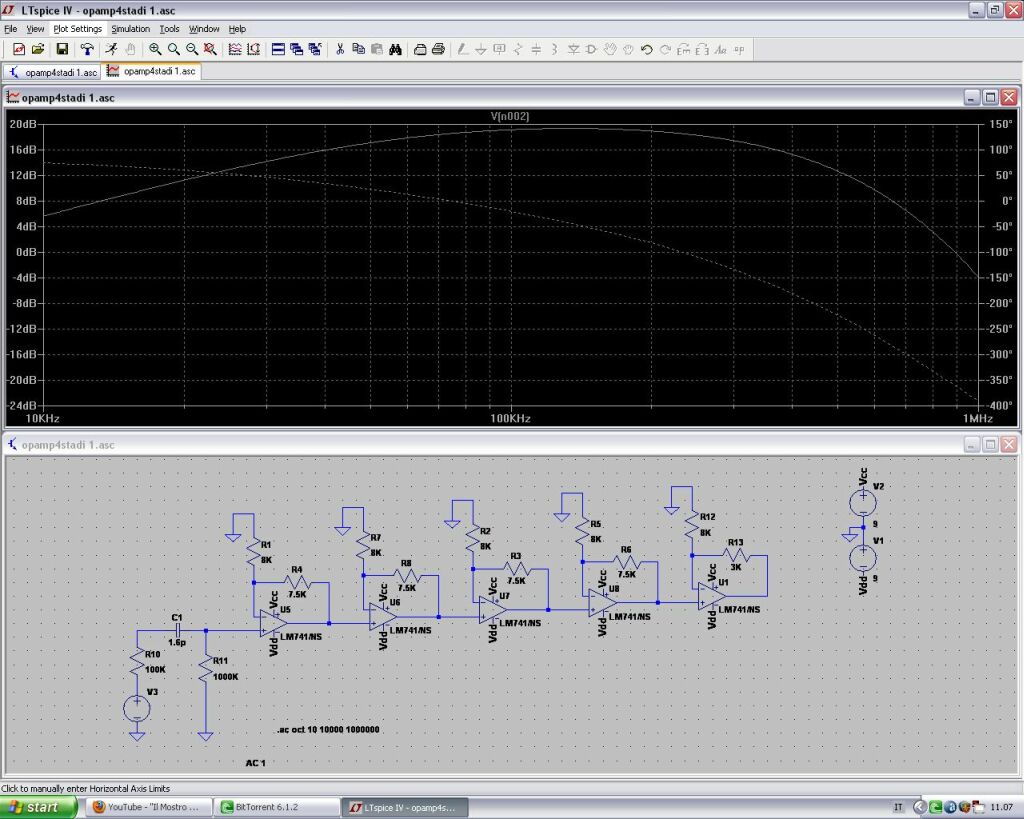The height and width of the screenshot is (819, 1024).
Task: Switch to the schematic document tab
Action: tap(53, 72)
